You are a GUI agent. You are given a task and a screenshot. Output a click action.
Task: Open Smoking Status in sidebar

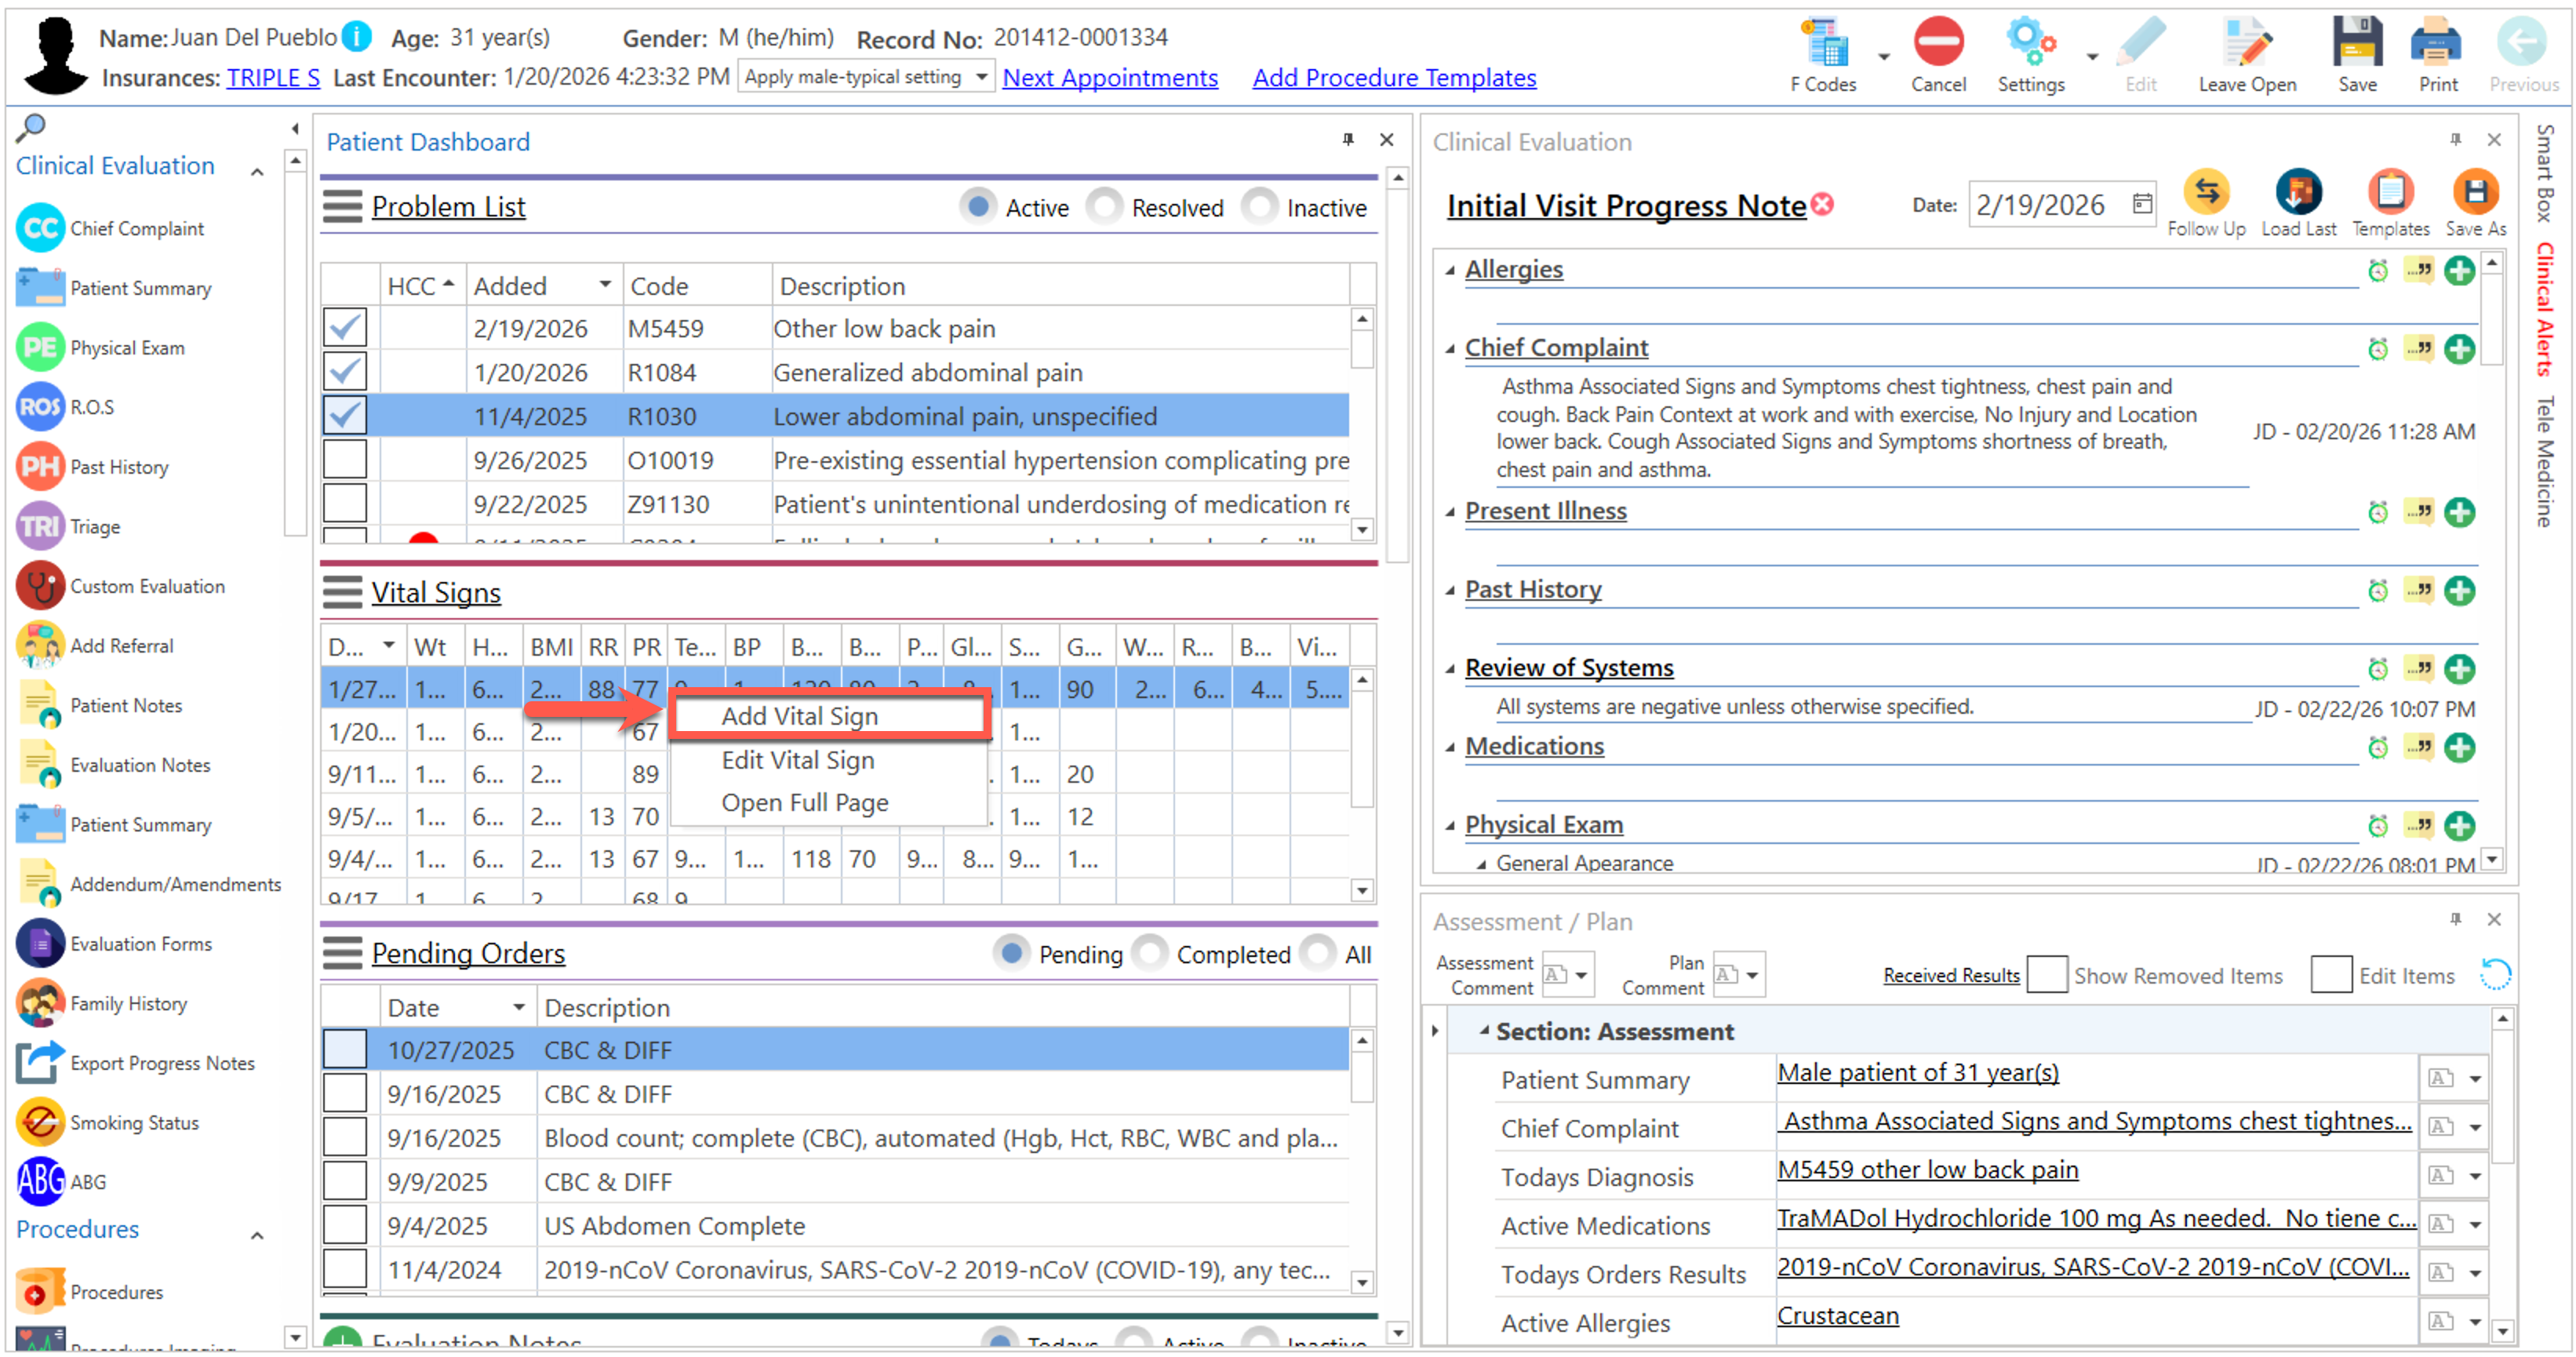pyautogui.click(x=134, y=1122)
